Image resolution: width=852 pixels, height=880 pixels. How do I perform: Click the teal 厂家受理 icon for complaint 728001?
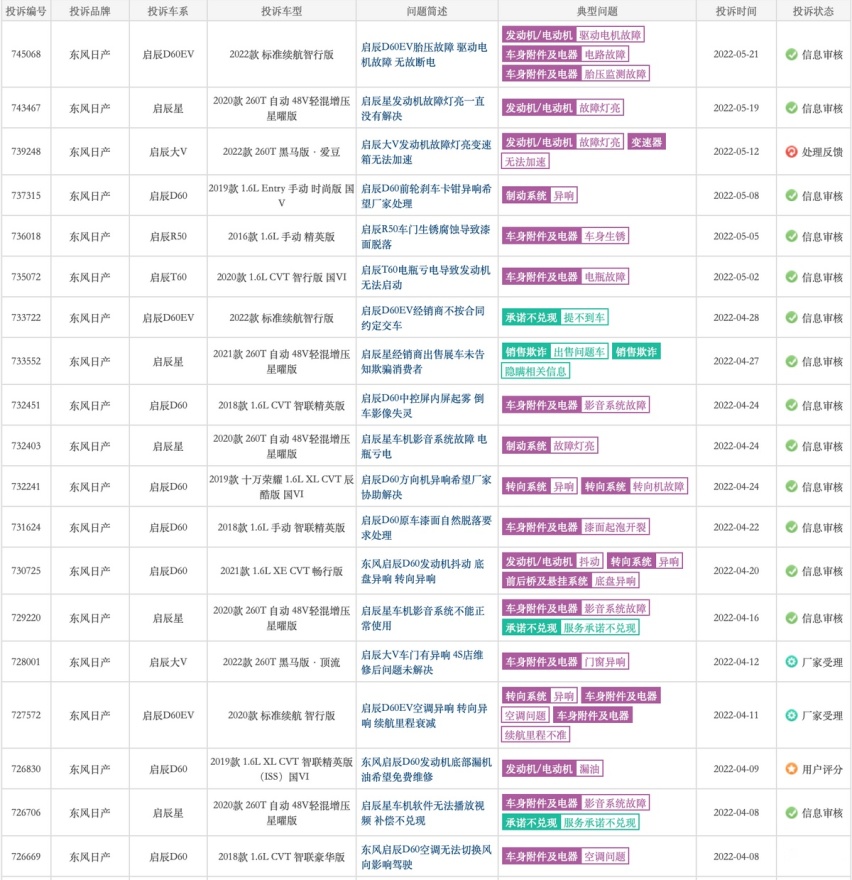(x=791, y=662)
